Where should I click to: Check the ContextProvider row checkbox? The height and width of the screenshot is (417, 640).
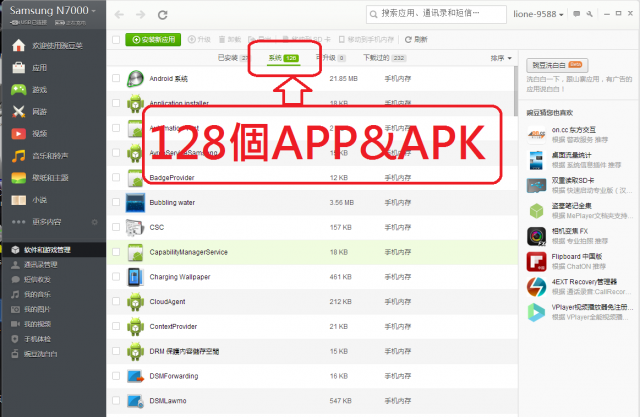coord(116,326)
